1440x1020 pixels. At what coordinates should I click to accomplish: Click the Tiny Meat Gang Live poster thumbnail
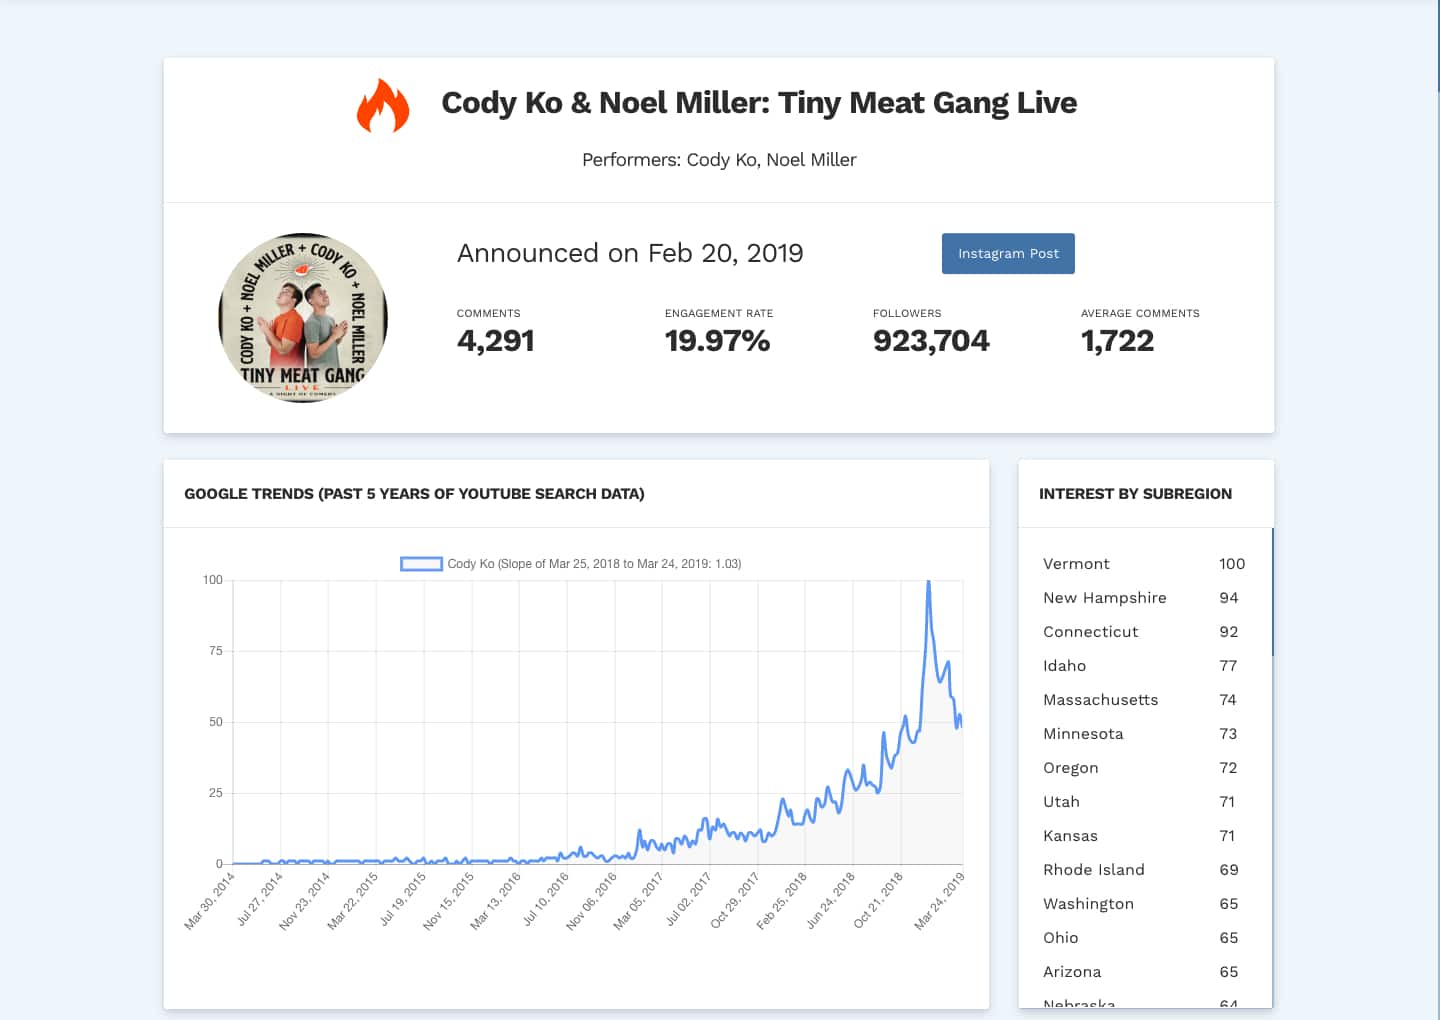[303, 318]
